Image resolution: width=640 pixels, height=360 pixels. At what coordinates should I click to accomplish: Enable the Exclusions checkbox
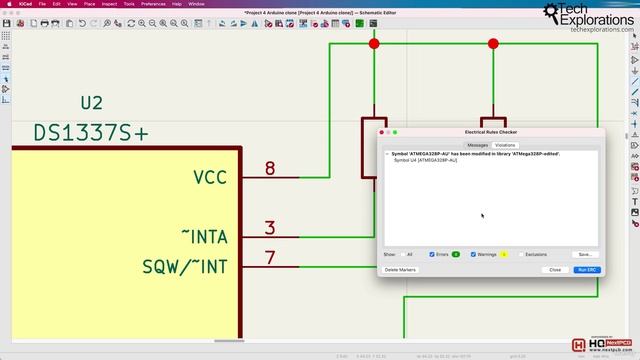521,255
